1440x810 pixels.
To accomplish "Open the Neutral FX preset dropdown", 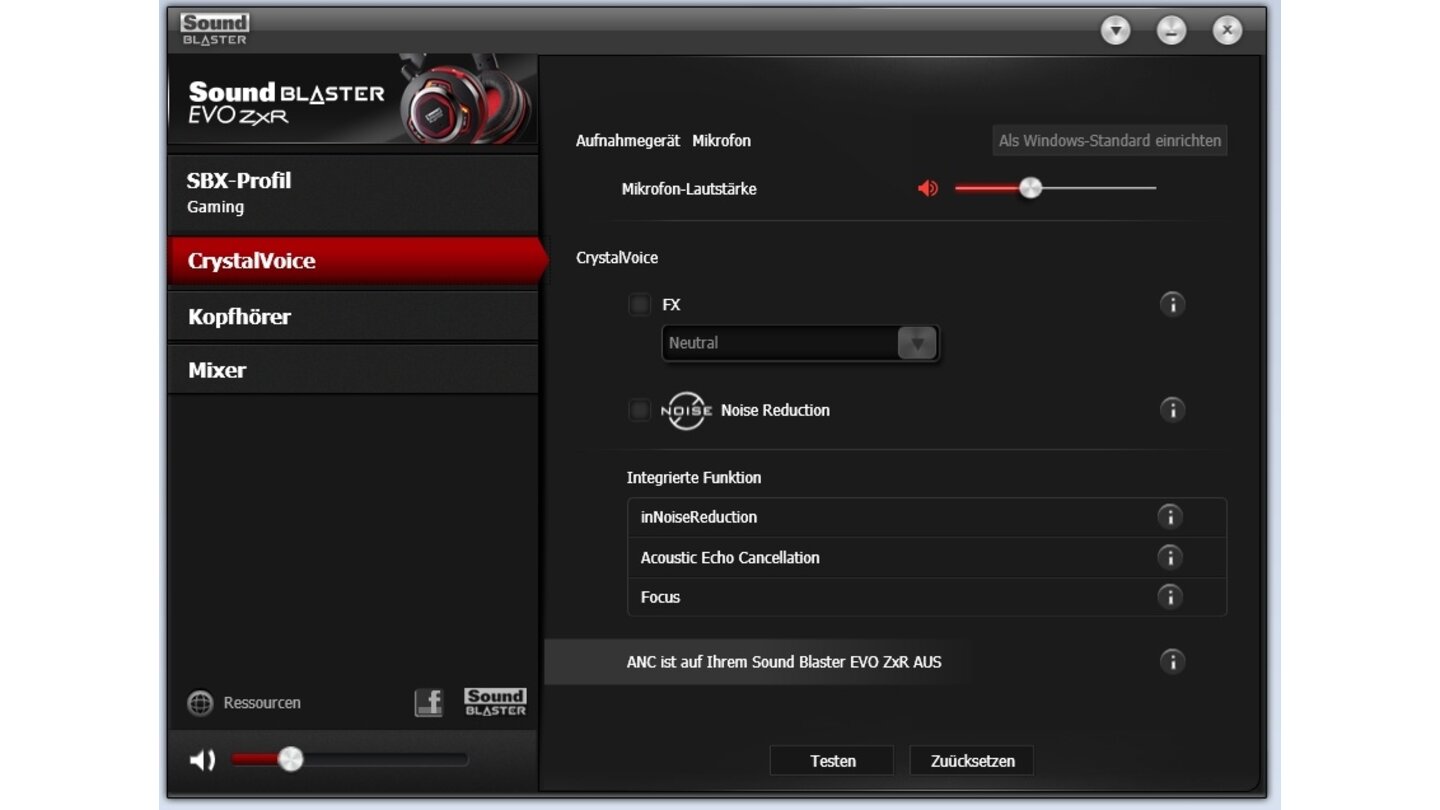I will point(800,343).
